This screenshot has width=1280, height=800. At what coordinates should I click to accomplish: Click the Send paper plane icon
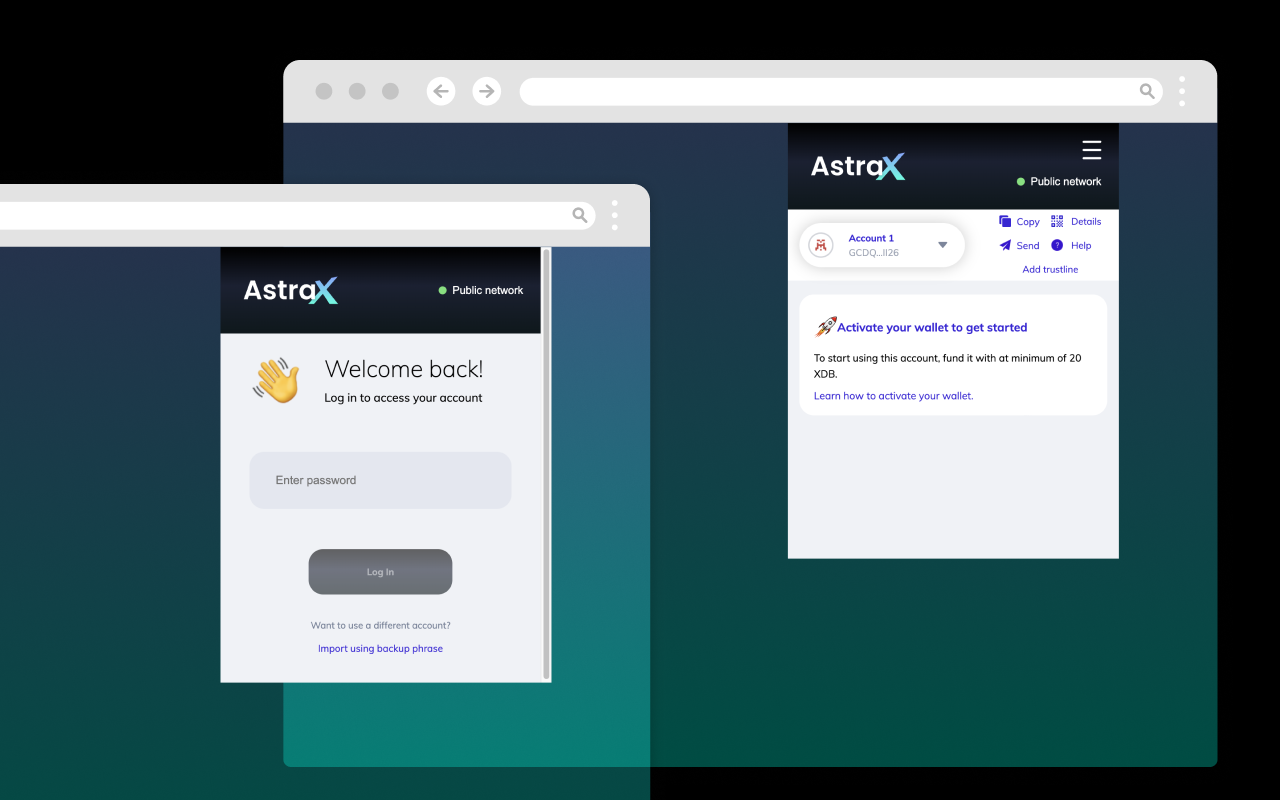coord(1005,245)
